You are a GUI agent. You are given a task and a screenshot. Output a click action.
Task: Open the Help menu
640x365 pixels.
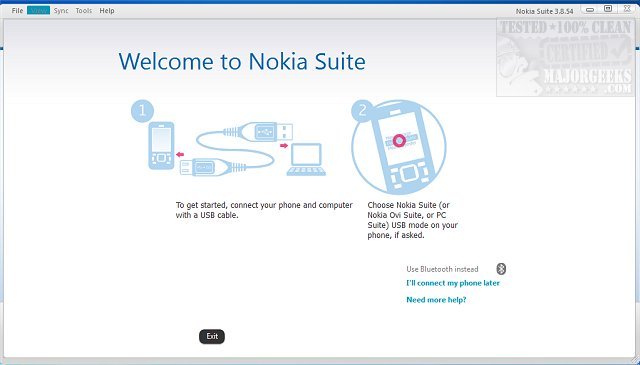(x=107, y=11)
